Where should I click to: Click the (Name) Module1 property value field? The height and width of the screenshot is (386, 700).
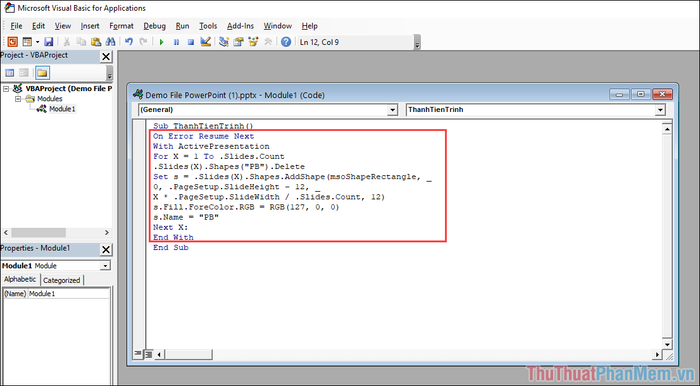tap(69, 294)
